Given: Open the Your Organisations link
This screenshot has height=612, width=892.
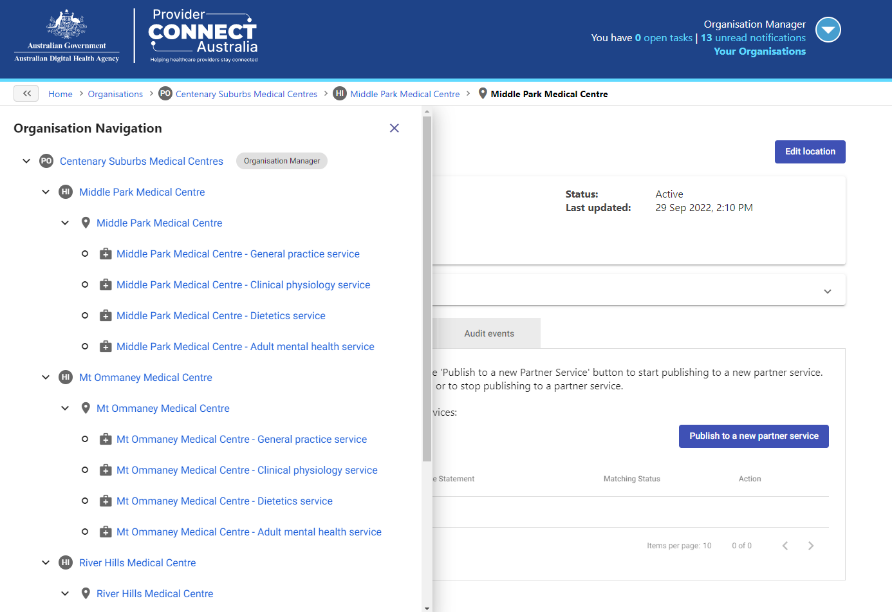Looking at the screenshot, I should point(760,51).
